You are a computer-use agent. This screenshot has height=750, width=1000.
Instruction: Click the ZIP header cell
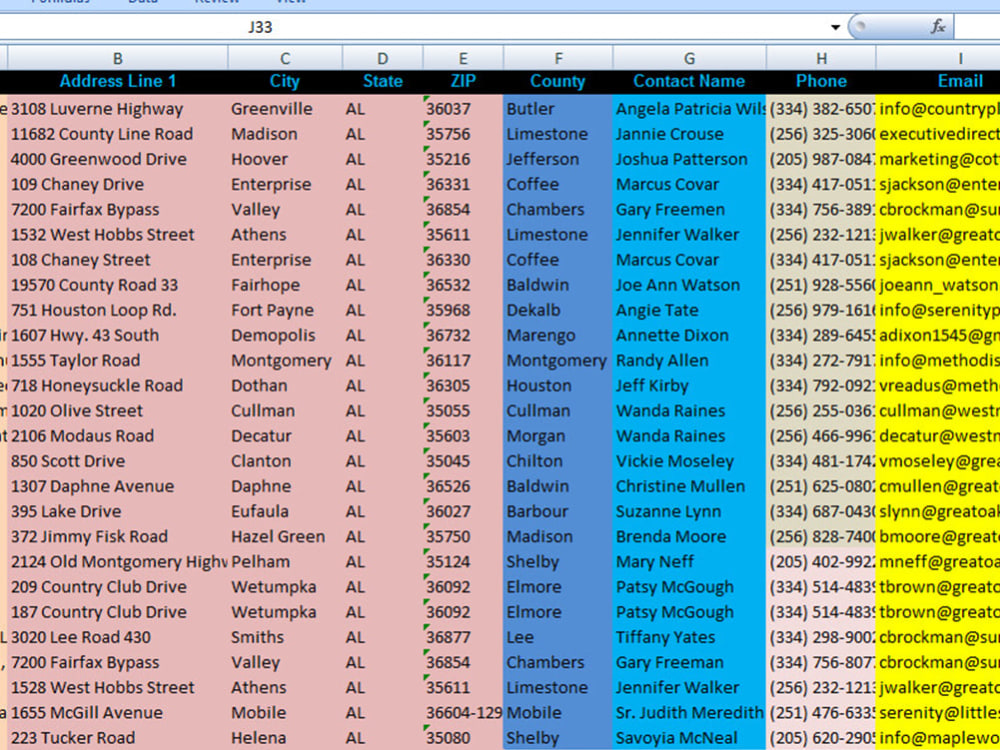463,82
